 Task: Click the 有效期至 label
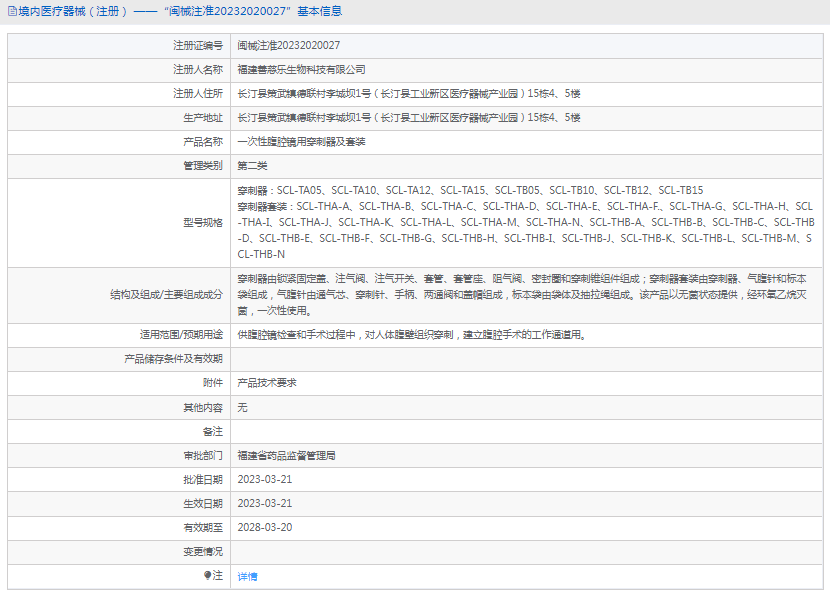pyautogui.click(x=203, y=528)
